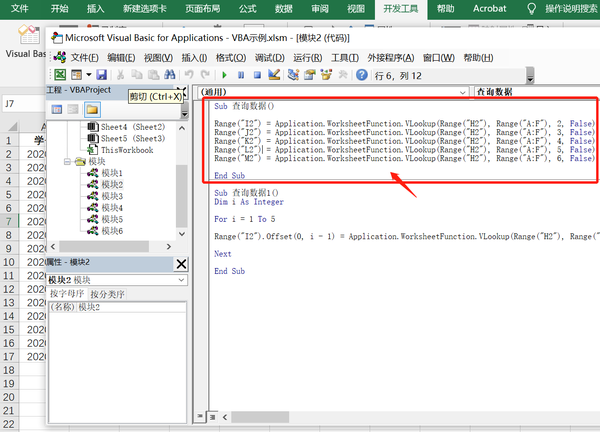
Task: Click Excel Select All corner triangle
Action: tap(12, 126)
